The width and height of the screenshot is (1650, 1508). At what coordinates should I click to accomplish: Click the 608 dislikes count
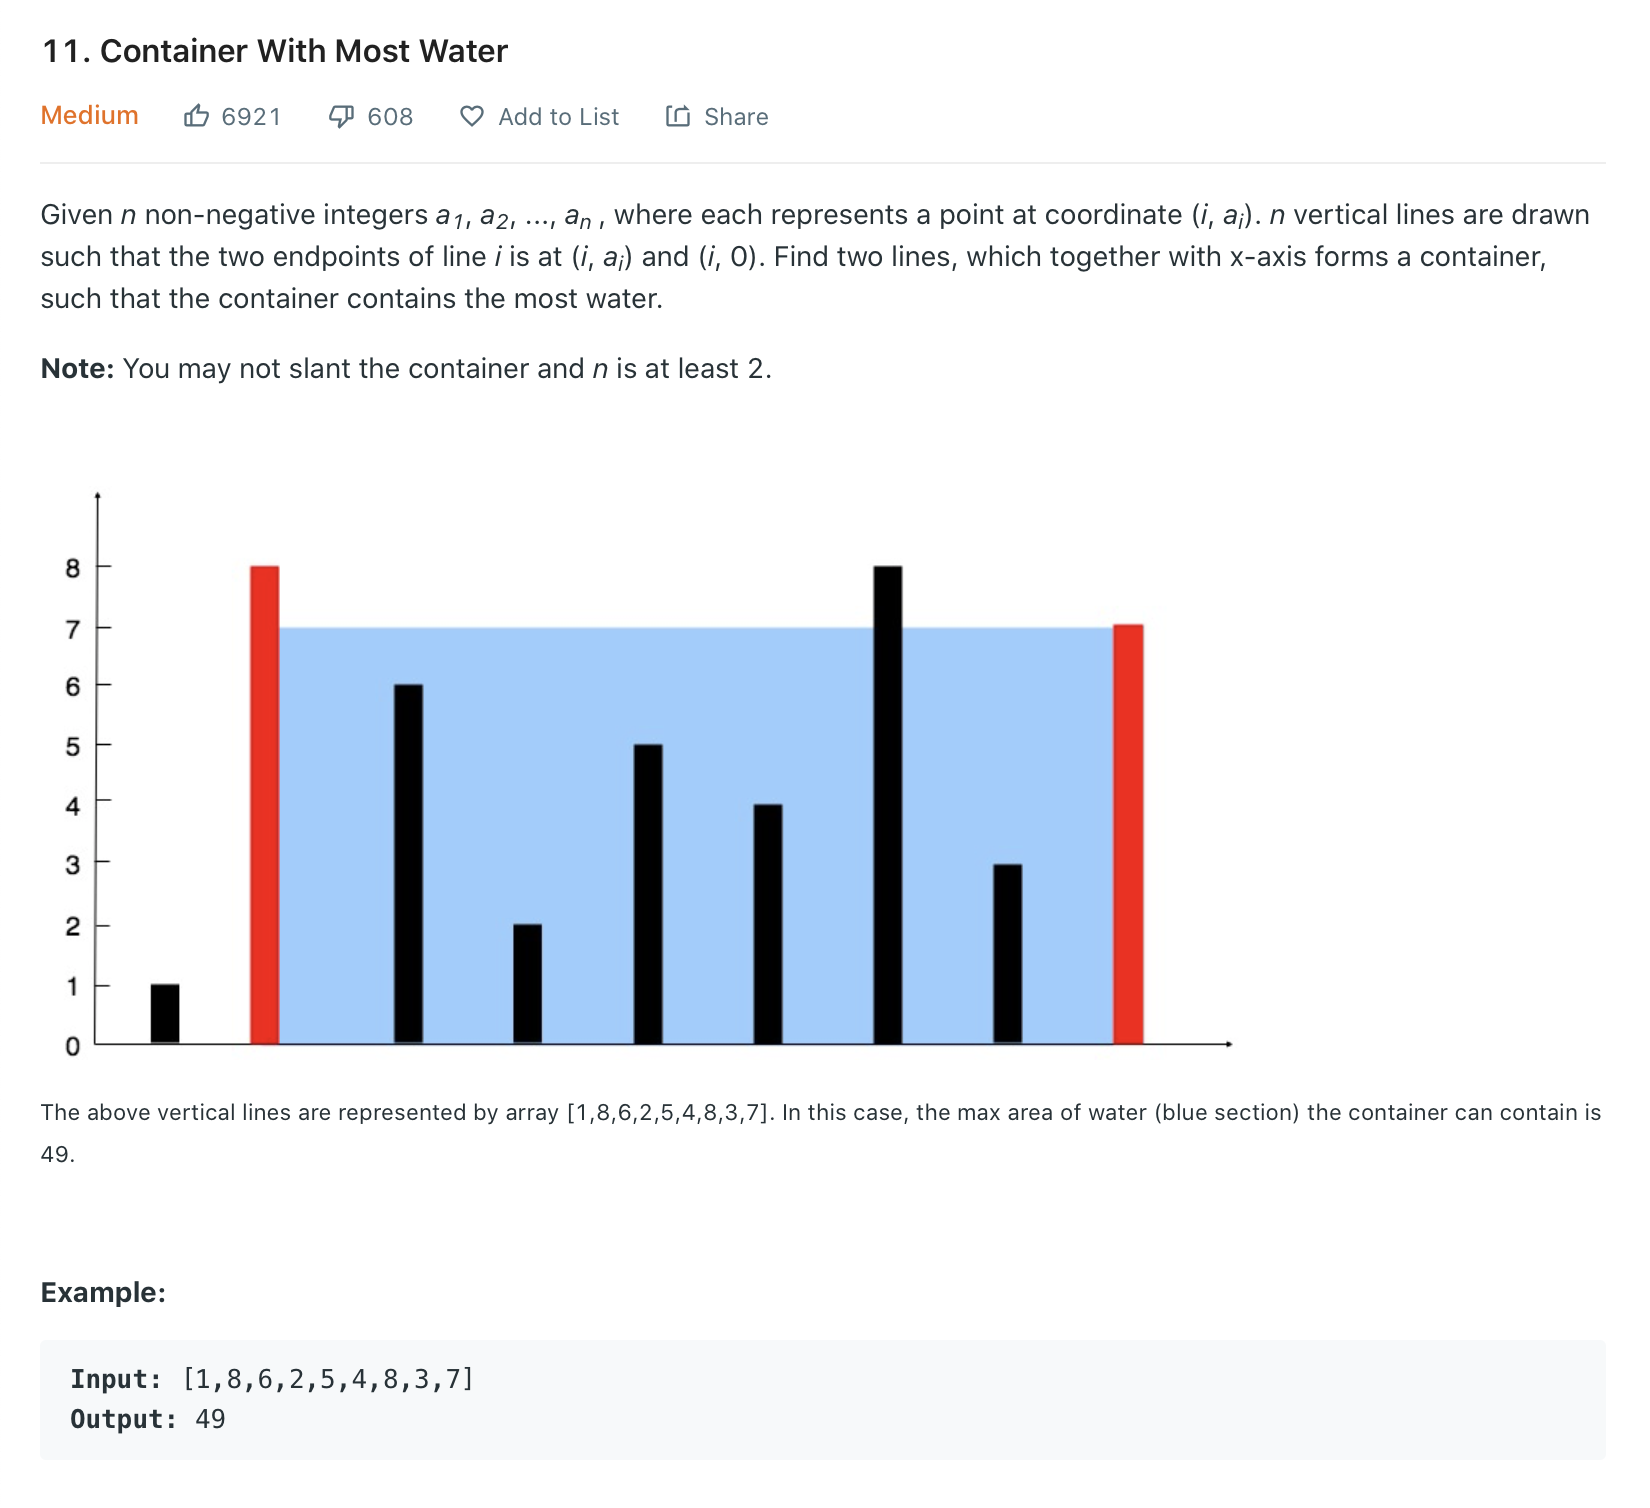point(390,117)
